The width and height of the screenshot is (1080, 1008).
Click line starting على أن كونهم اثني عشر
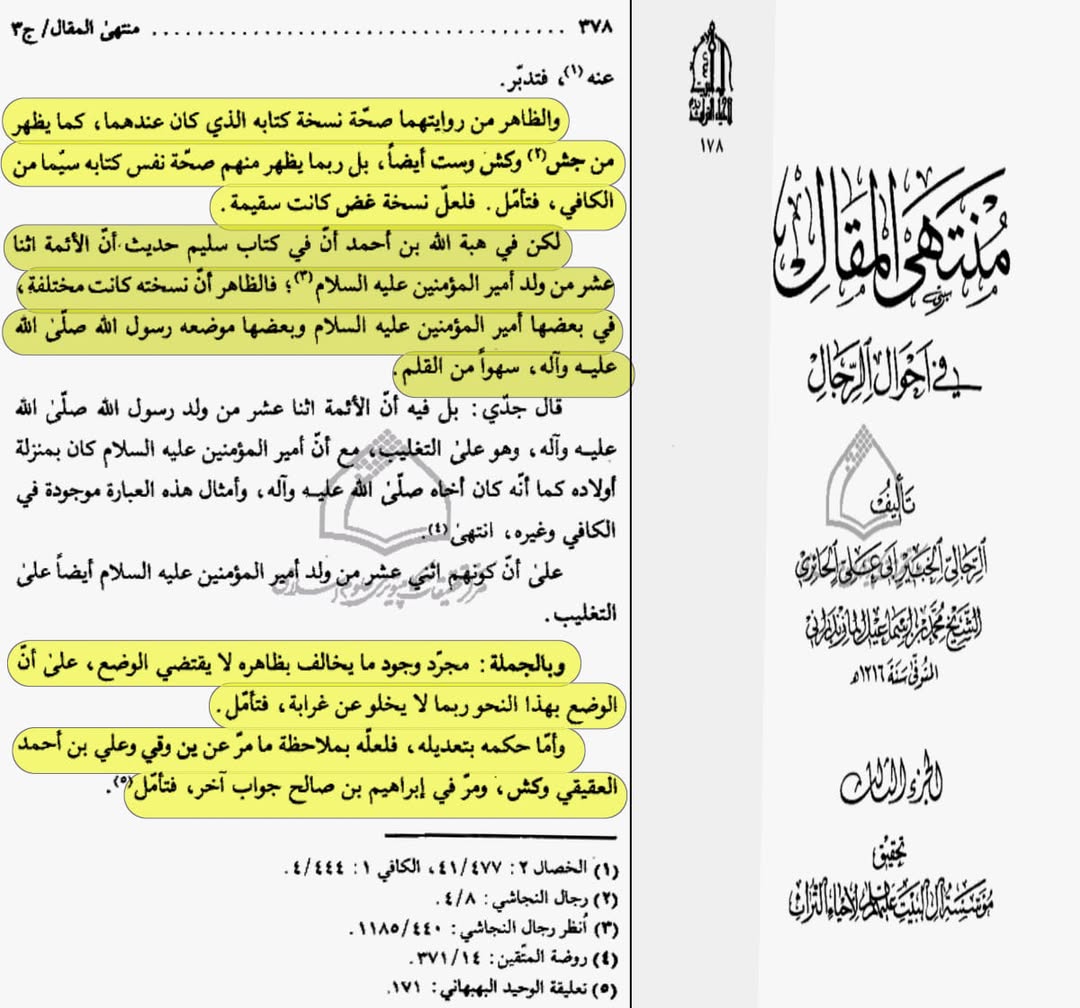[289, 573]
